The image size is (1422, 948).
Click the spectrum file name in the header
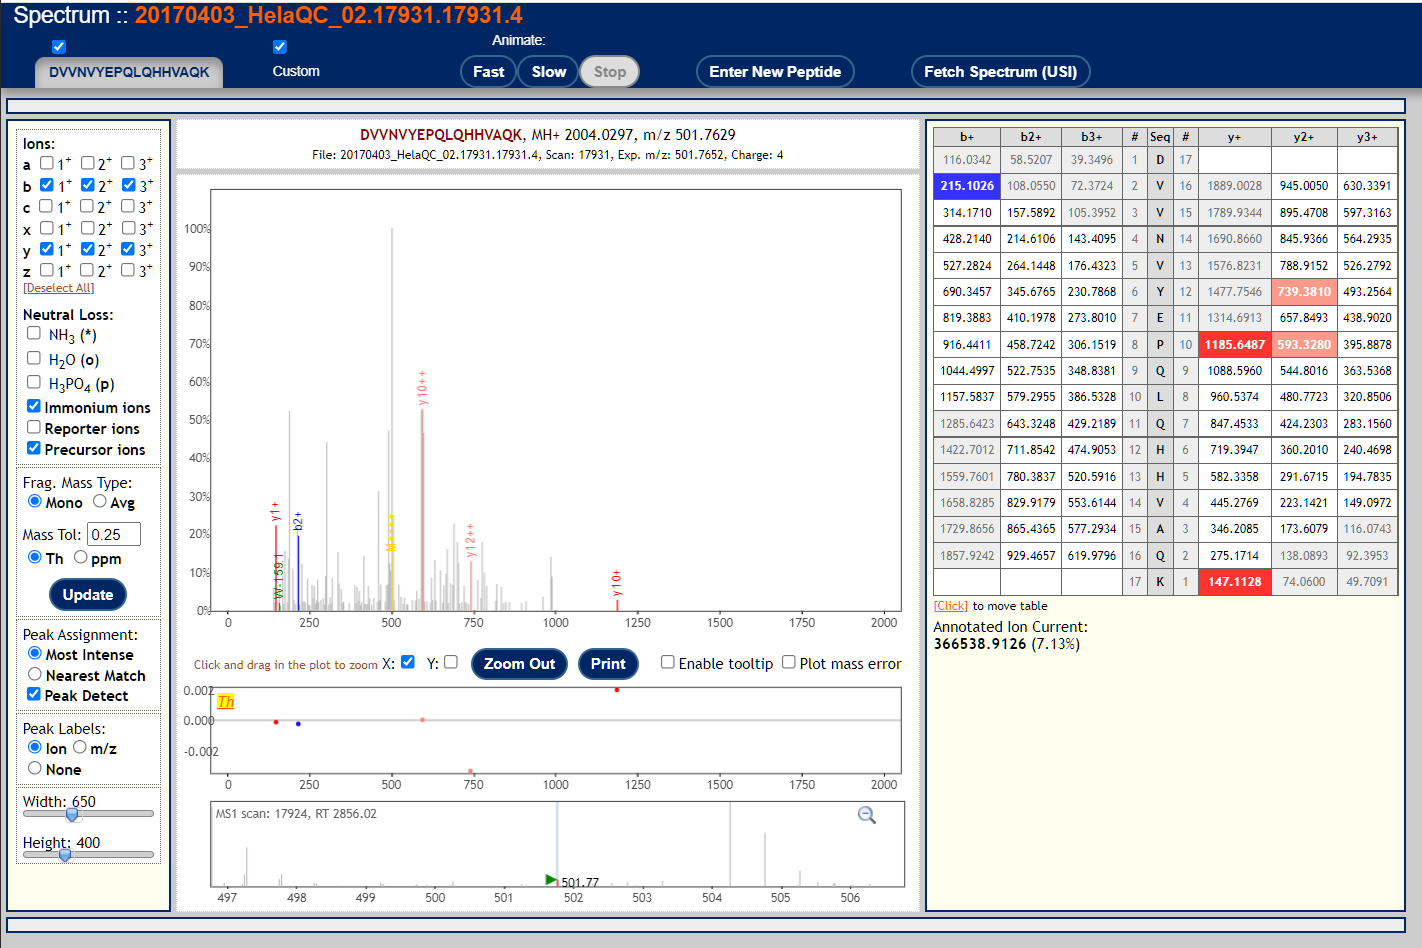(x=328, y=16)
